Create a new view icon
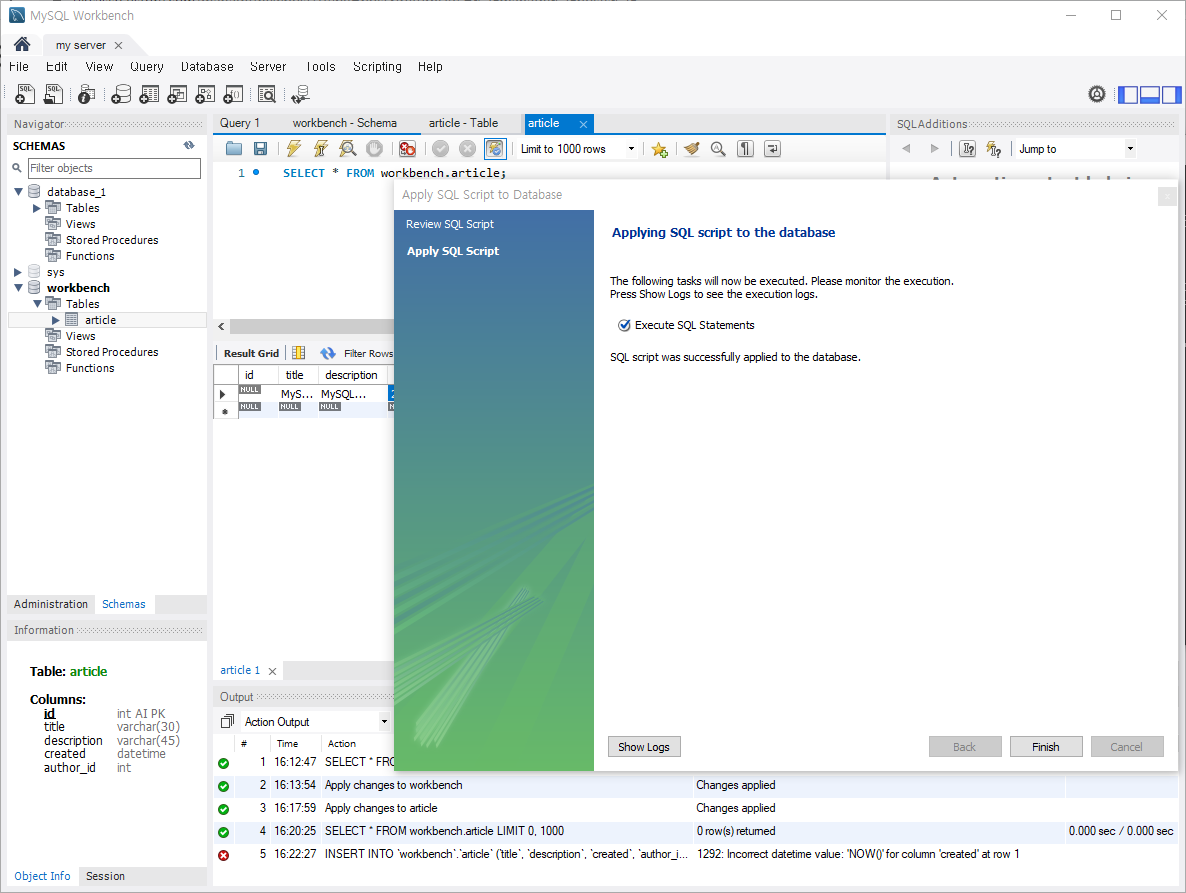 (177, 94)
